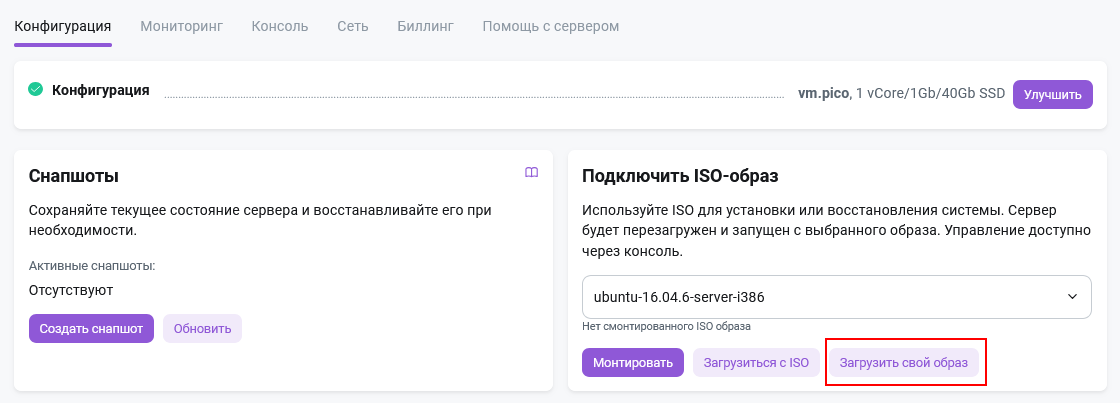1120x403 pixels.
Task: Click the Создать снапшот button
Action: (91, 328)
